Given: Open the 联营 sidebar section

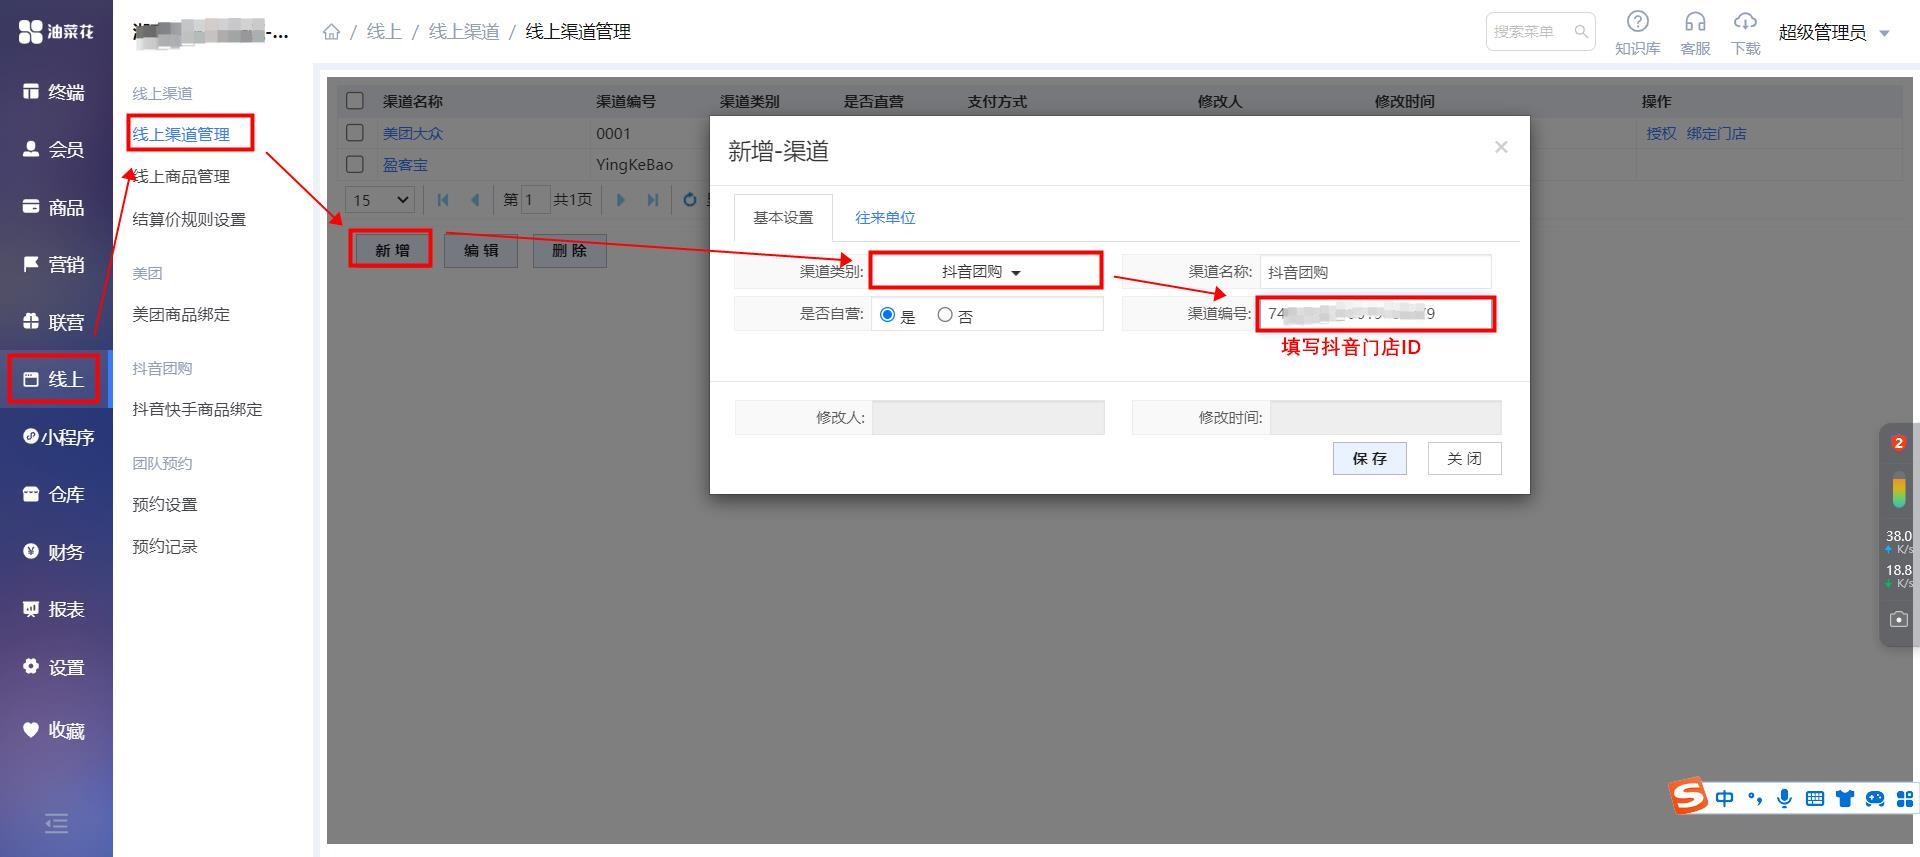Looking at the screenshot, I should click(x=56, y=322).
